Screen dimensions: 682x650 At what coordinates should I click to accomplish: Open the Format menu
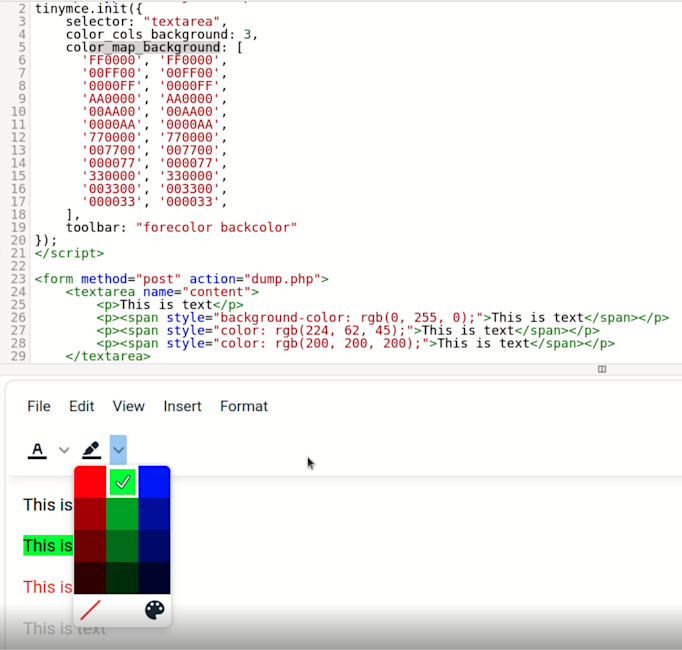tap(244, 406)
